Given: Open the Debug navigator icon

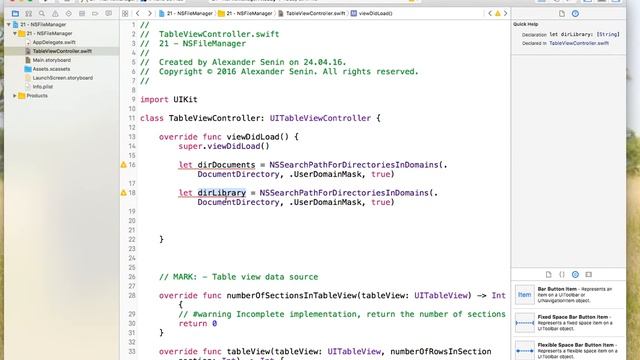Looking at the screenshot, I should point(82,13).
